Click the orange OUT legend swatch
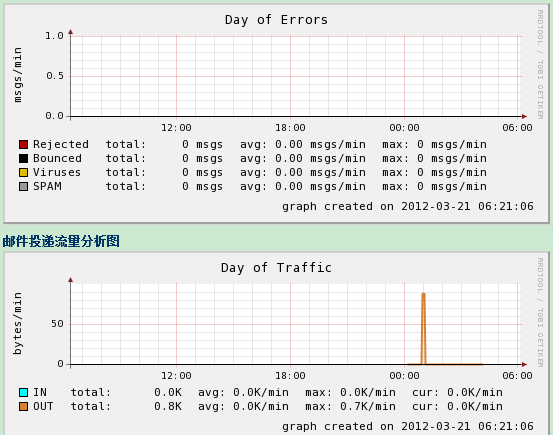The width and height of the screenshot is (553, 435). pyautogui.click(x=23, y=406)
